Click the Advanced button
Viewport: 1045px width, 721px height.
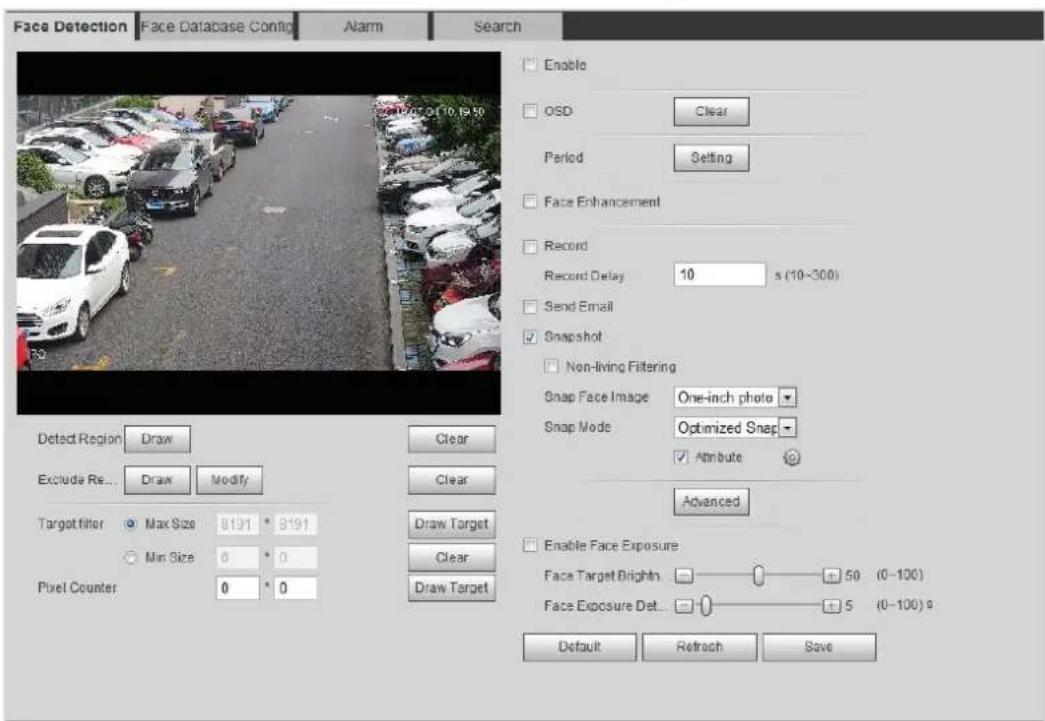(x=711, y=502)
